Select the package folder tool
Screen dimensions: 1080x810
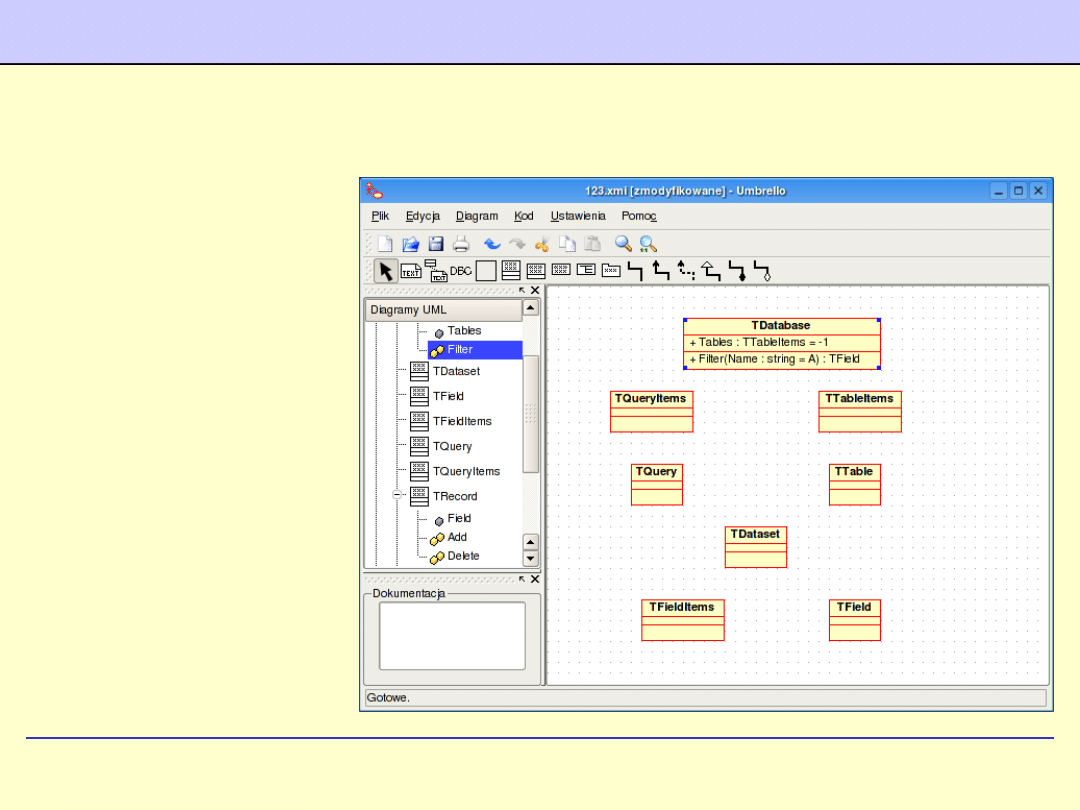pyautogui.click(x=610, y=269)
